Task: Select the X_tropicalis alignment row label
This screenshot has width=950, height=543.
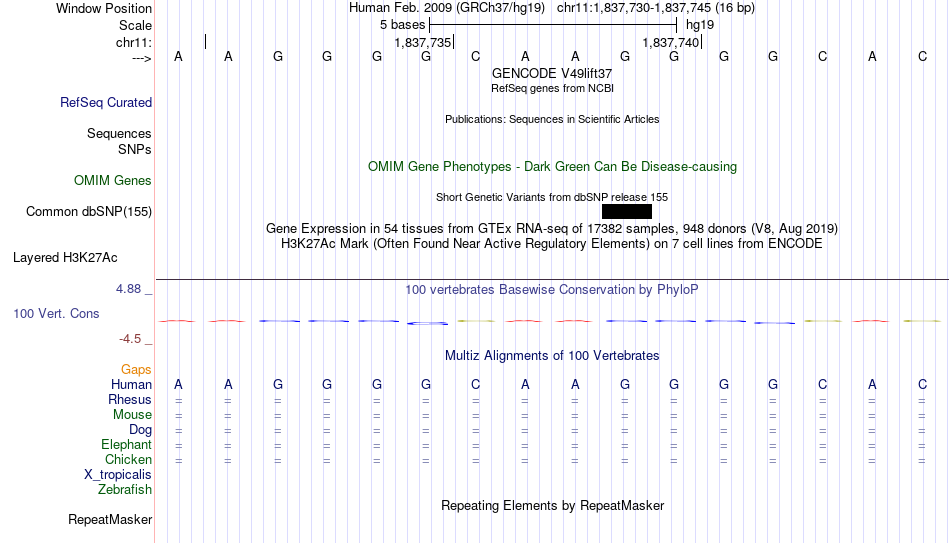Action: (x=118, y=475)
